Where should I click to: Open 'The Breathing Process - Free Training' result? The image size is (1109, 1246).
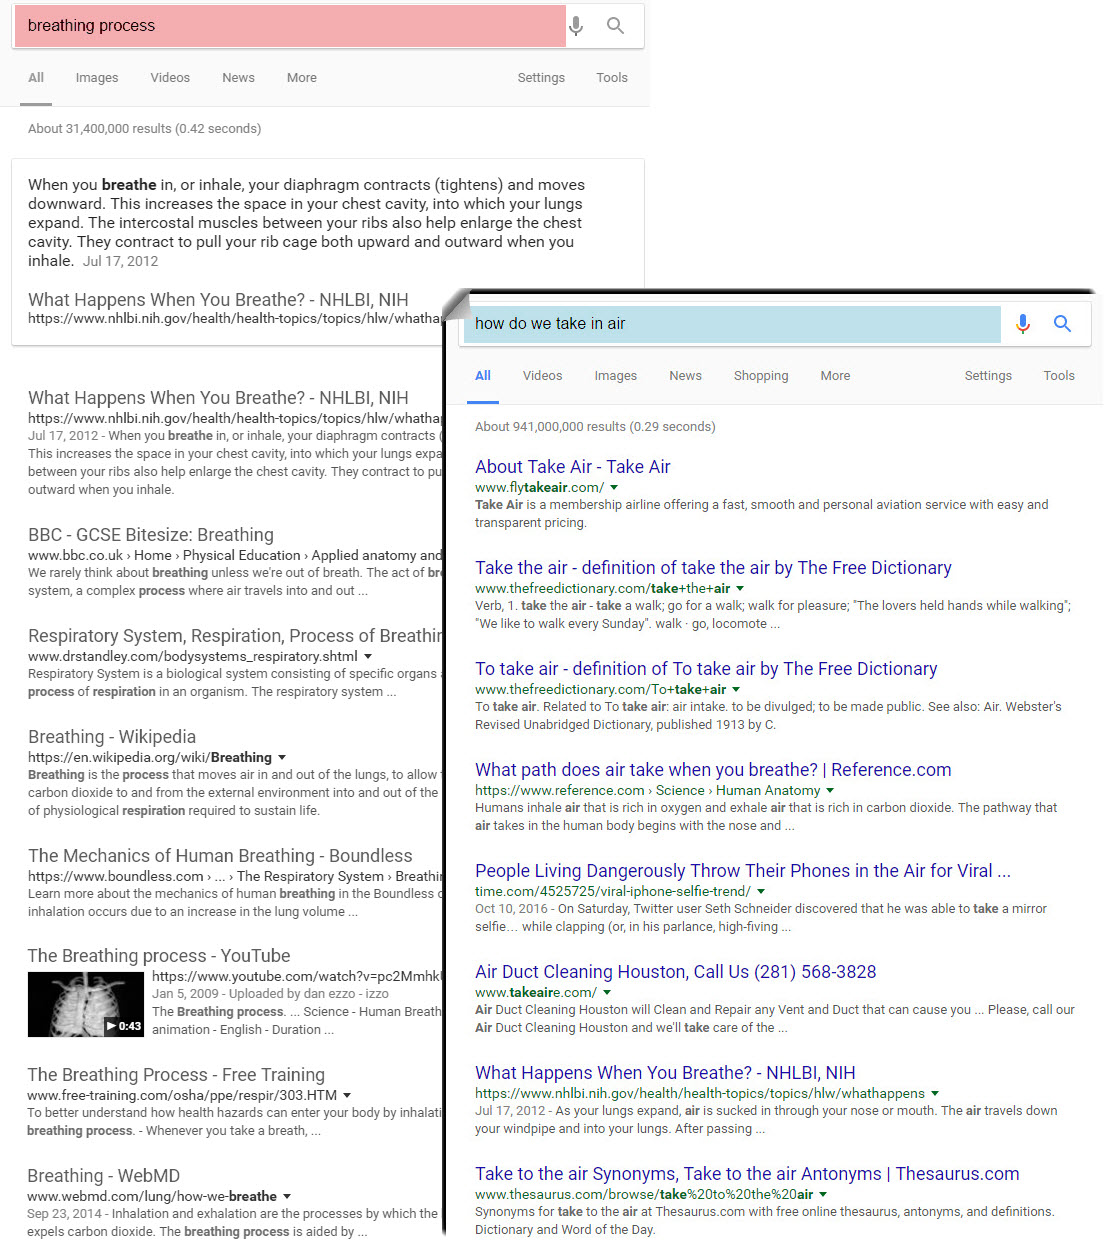coord(176,1075)
